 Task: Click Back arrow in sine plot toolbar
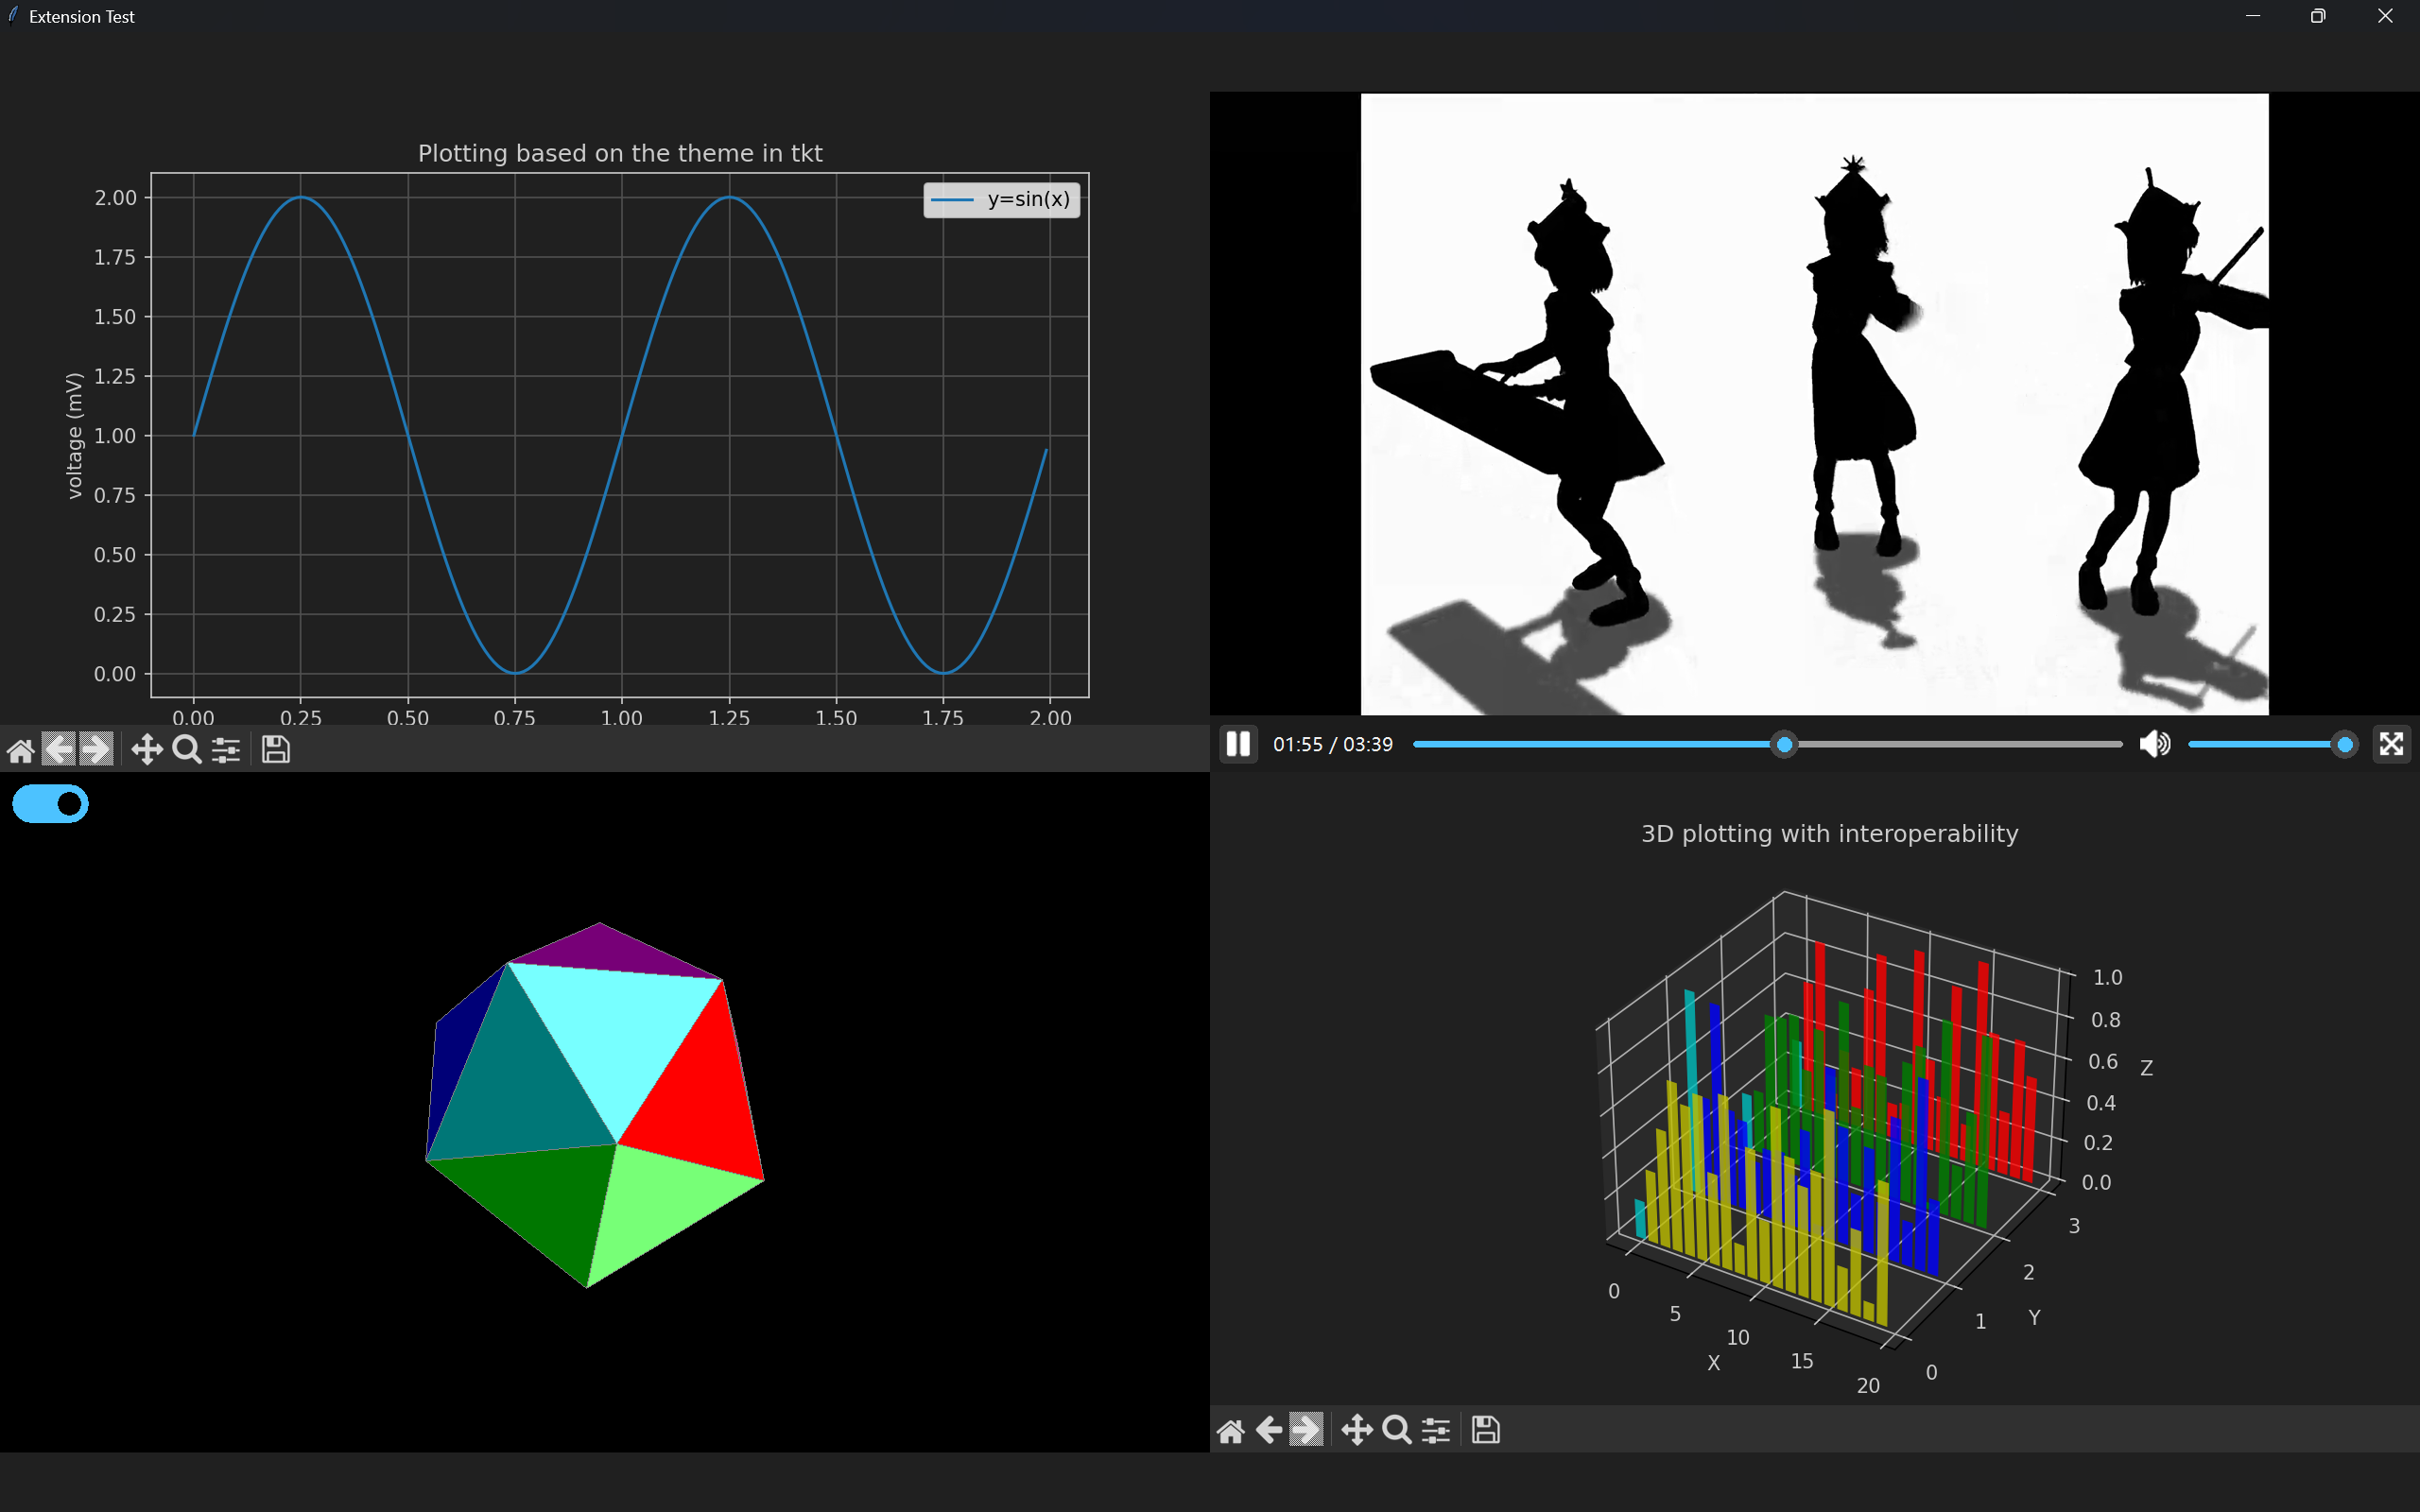click(59, 750)
